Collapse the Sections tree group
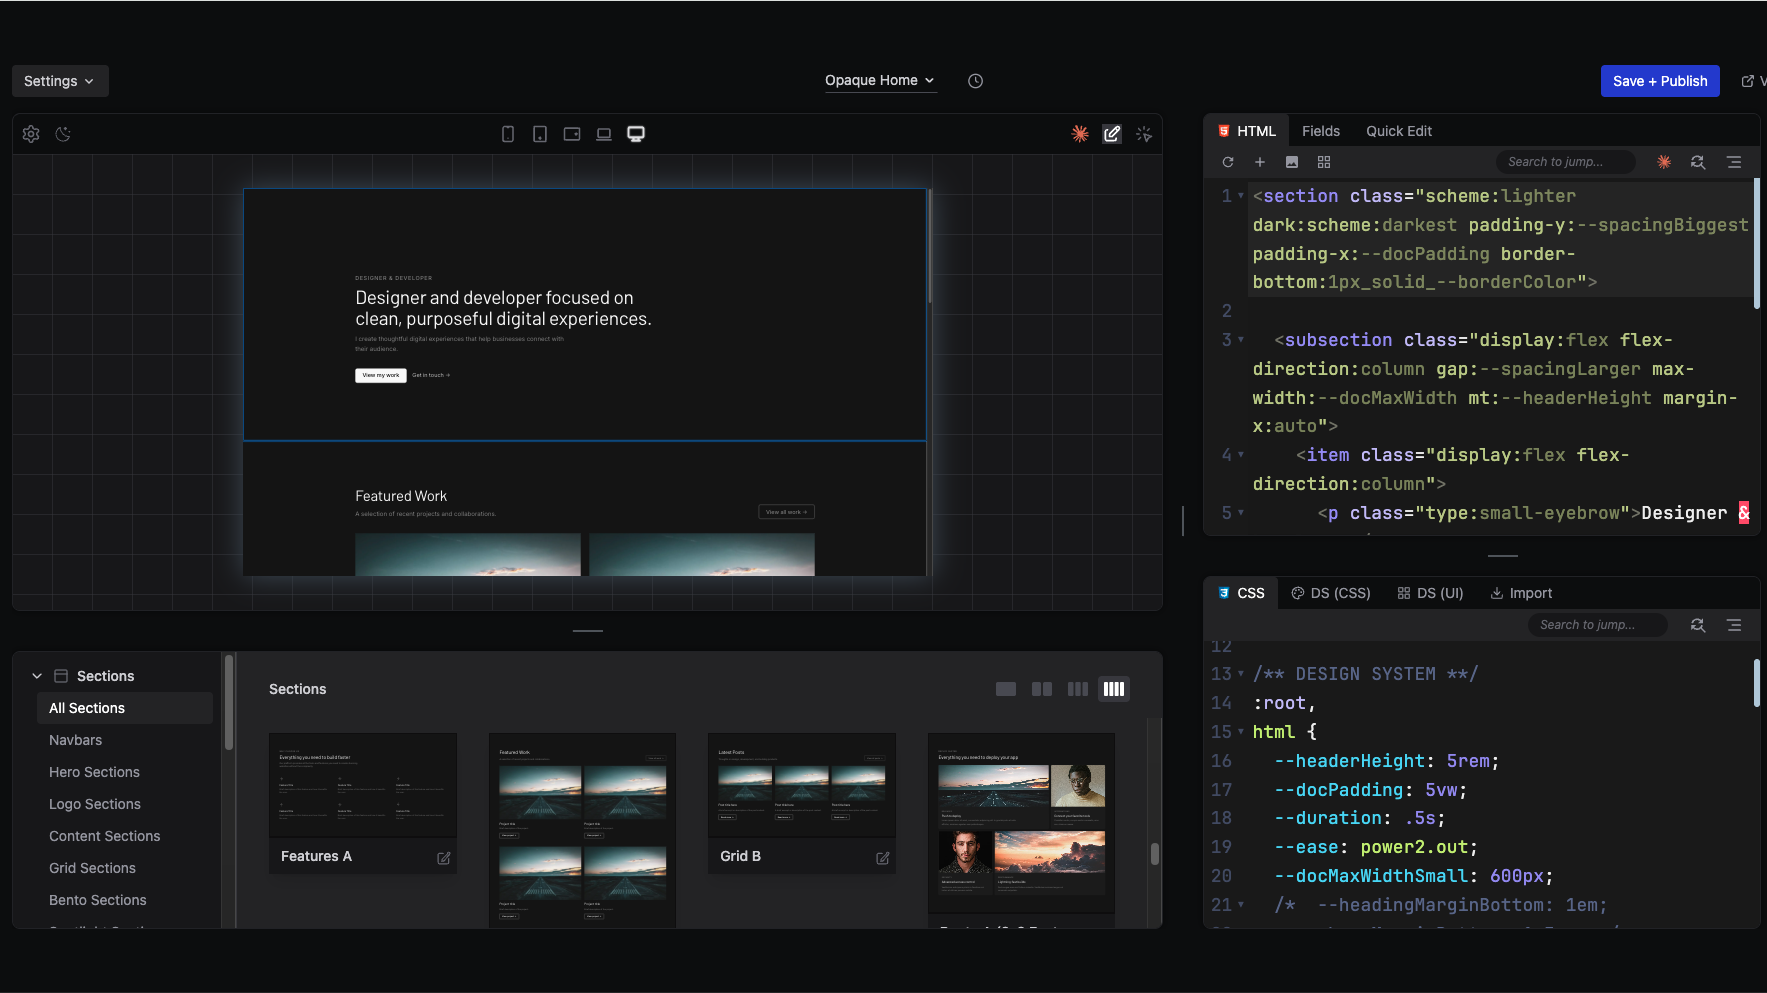This screenshot has width=1767, height=993. pos(37,676)
